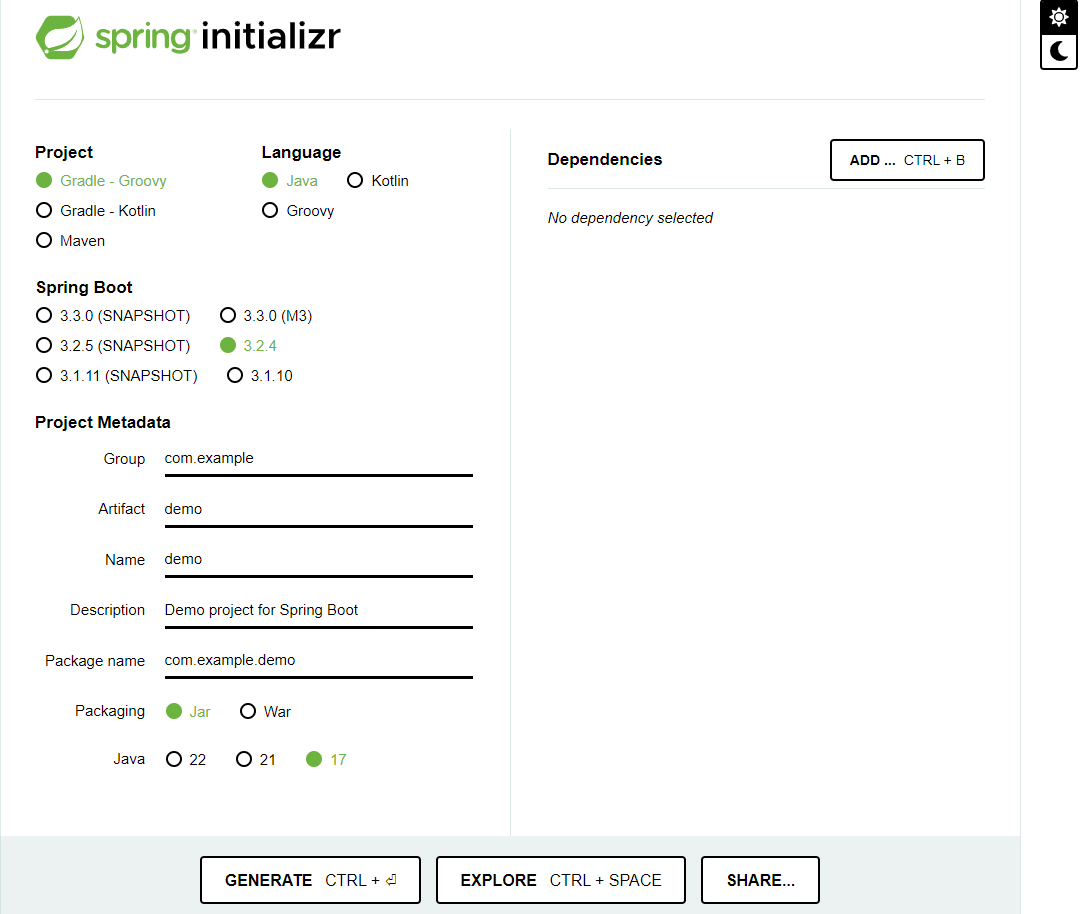Pick Java version 17

pos(326,760)
